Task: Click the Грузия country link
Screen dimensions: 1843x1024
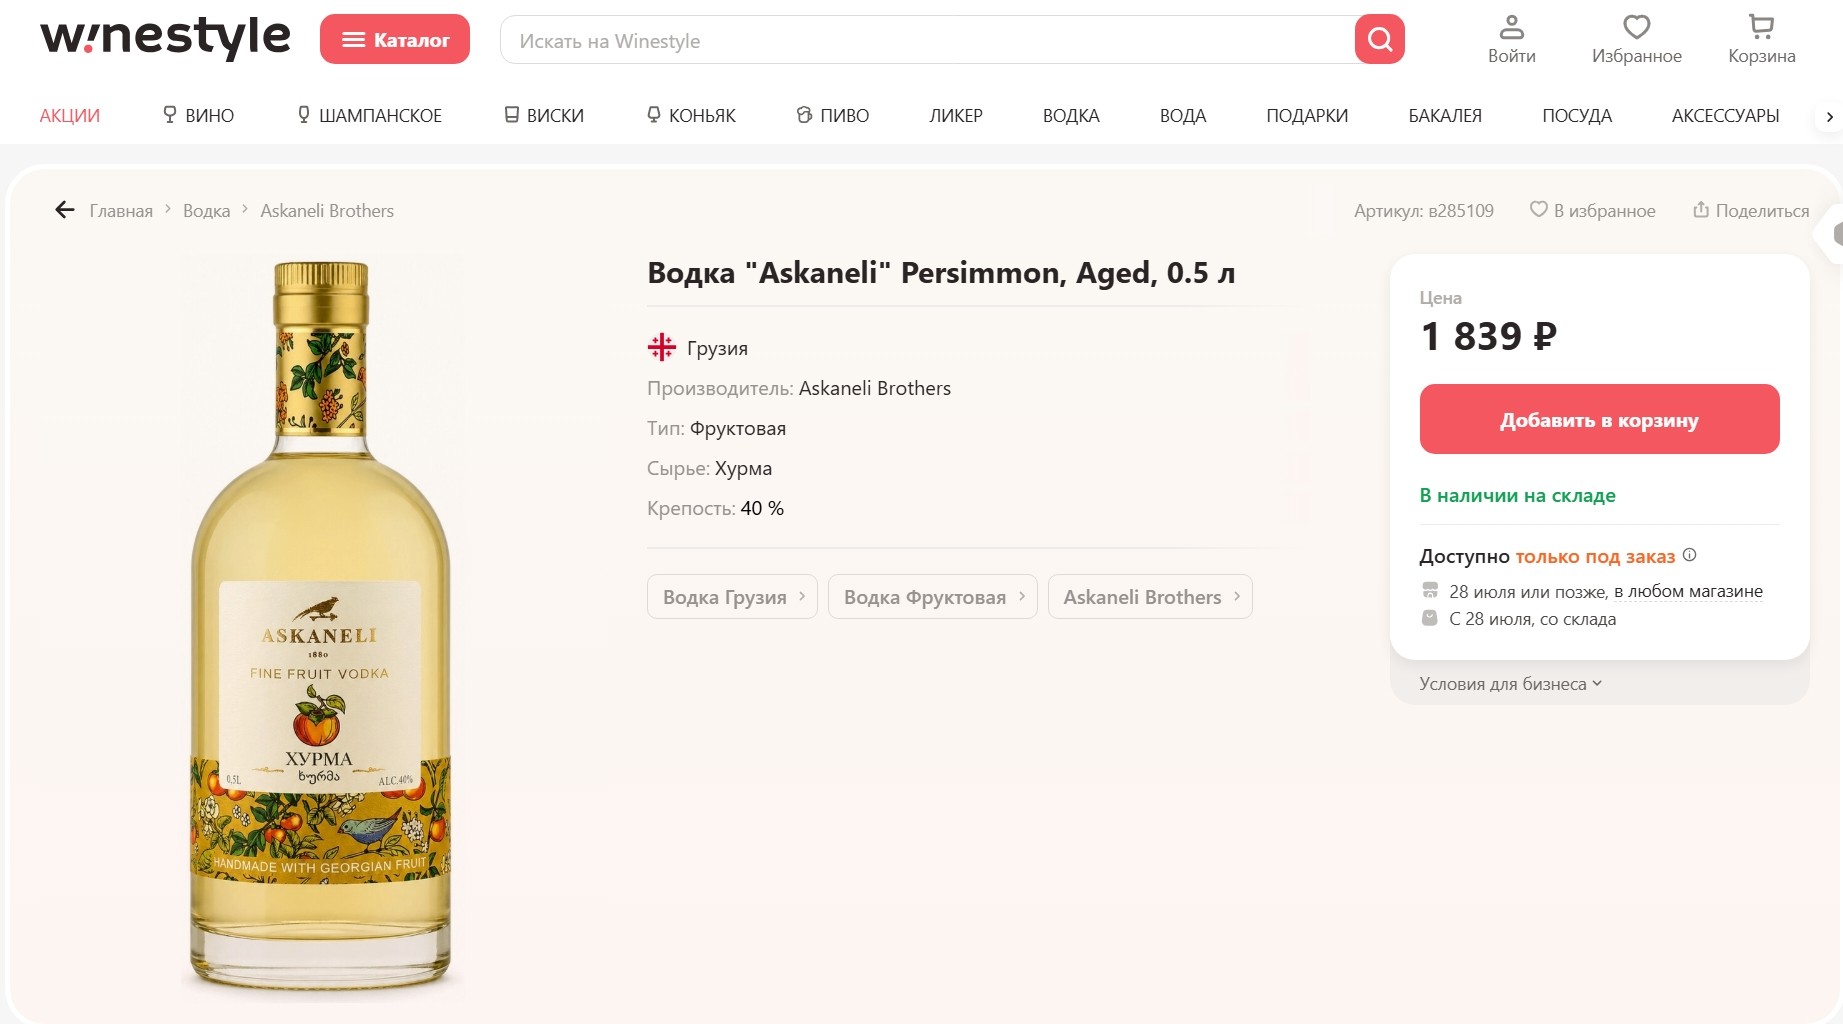Action: pos(717,348)
